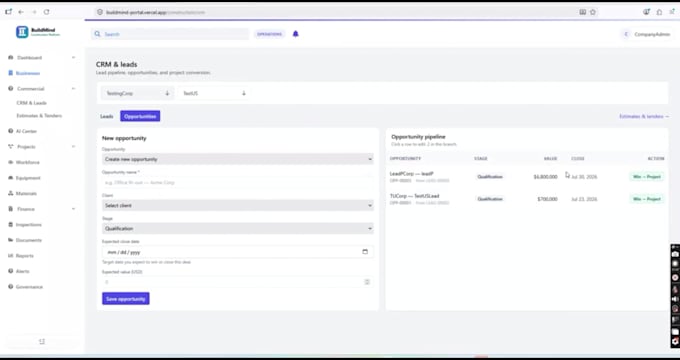Open the Governance icon
Viewport: 680px width, 360px height.
(11, 287)
